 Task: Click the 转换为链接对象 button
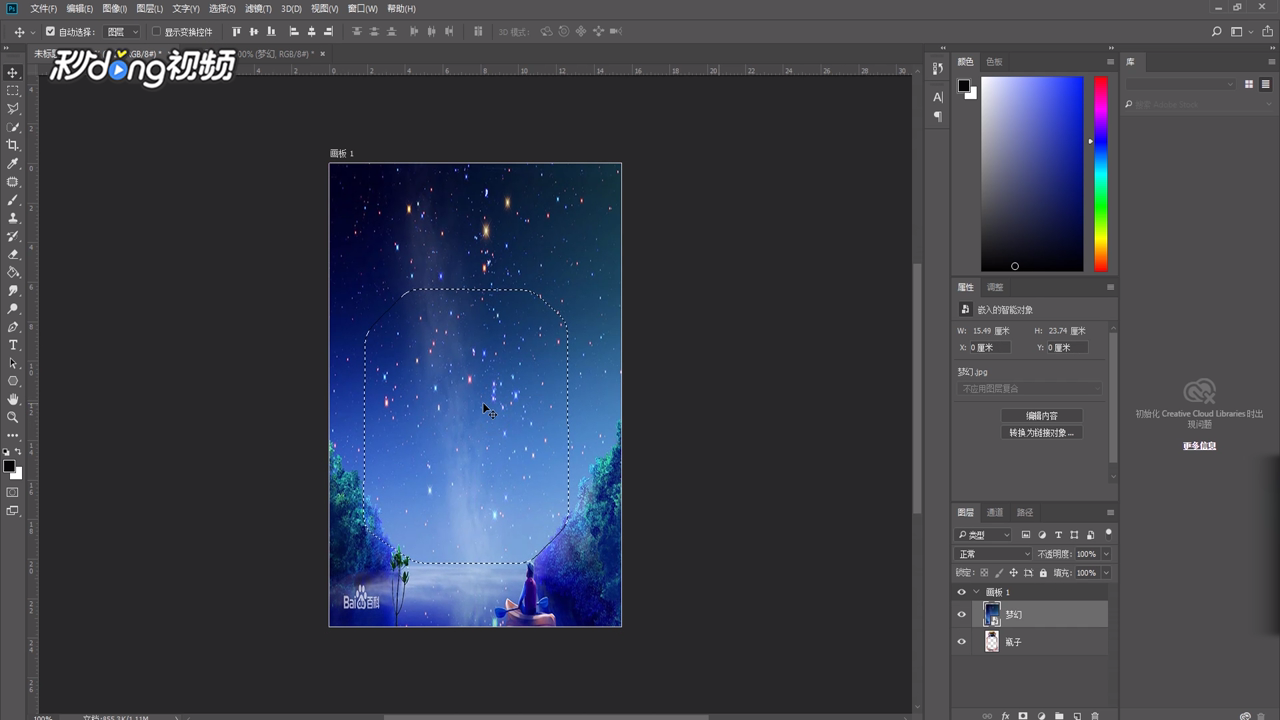point(1041,433)
